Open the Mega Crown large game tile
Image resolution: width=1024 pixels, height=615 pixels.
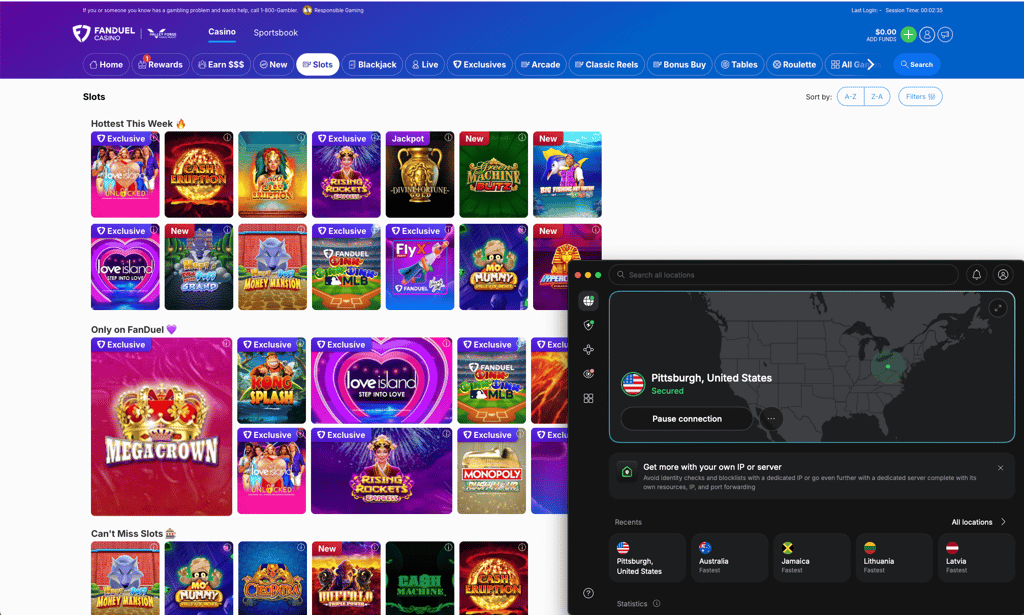(161, 426)
